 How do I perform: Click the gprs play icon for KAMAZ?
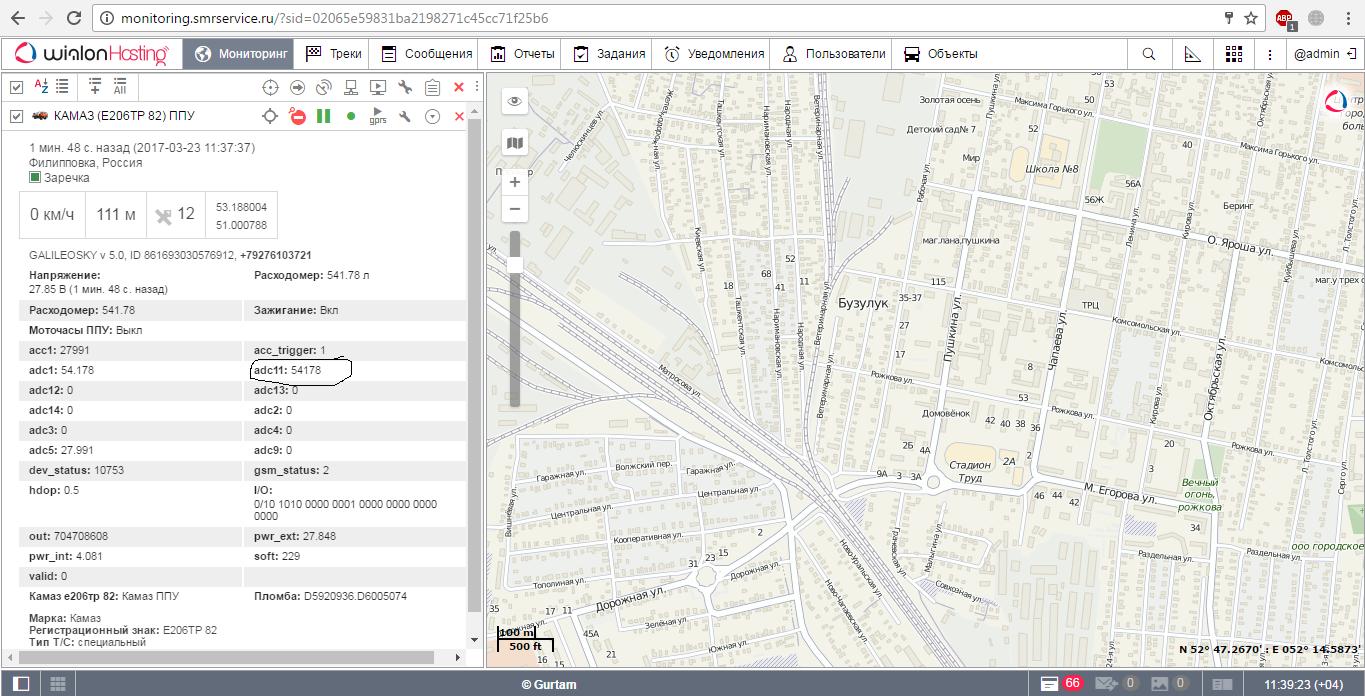pyautogui.click(x=378, y=116)
